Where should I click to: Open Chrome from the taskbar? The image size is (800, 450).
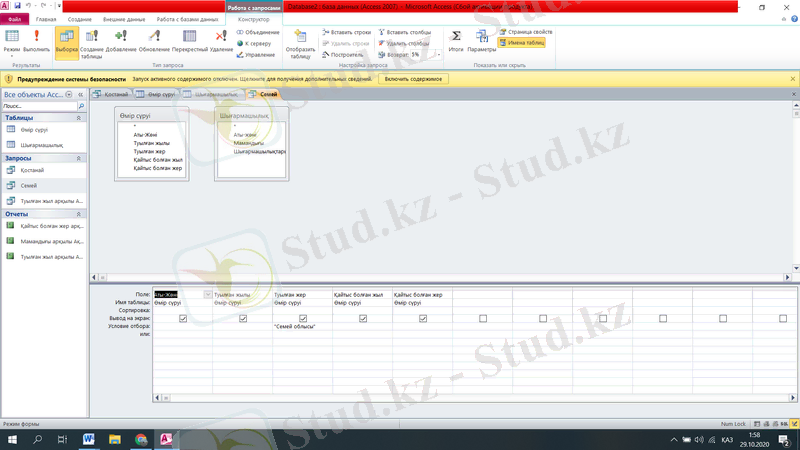click(141, 439)
